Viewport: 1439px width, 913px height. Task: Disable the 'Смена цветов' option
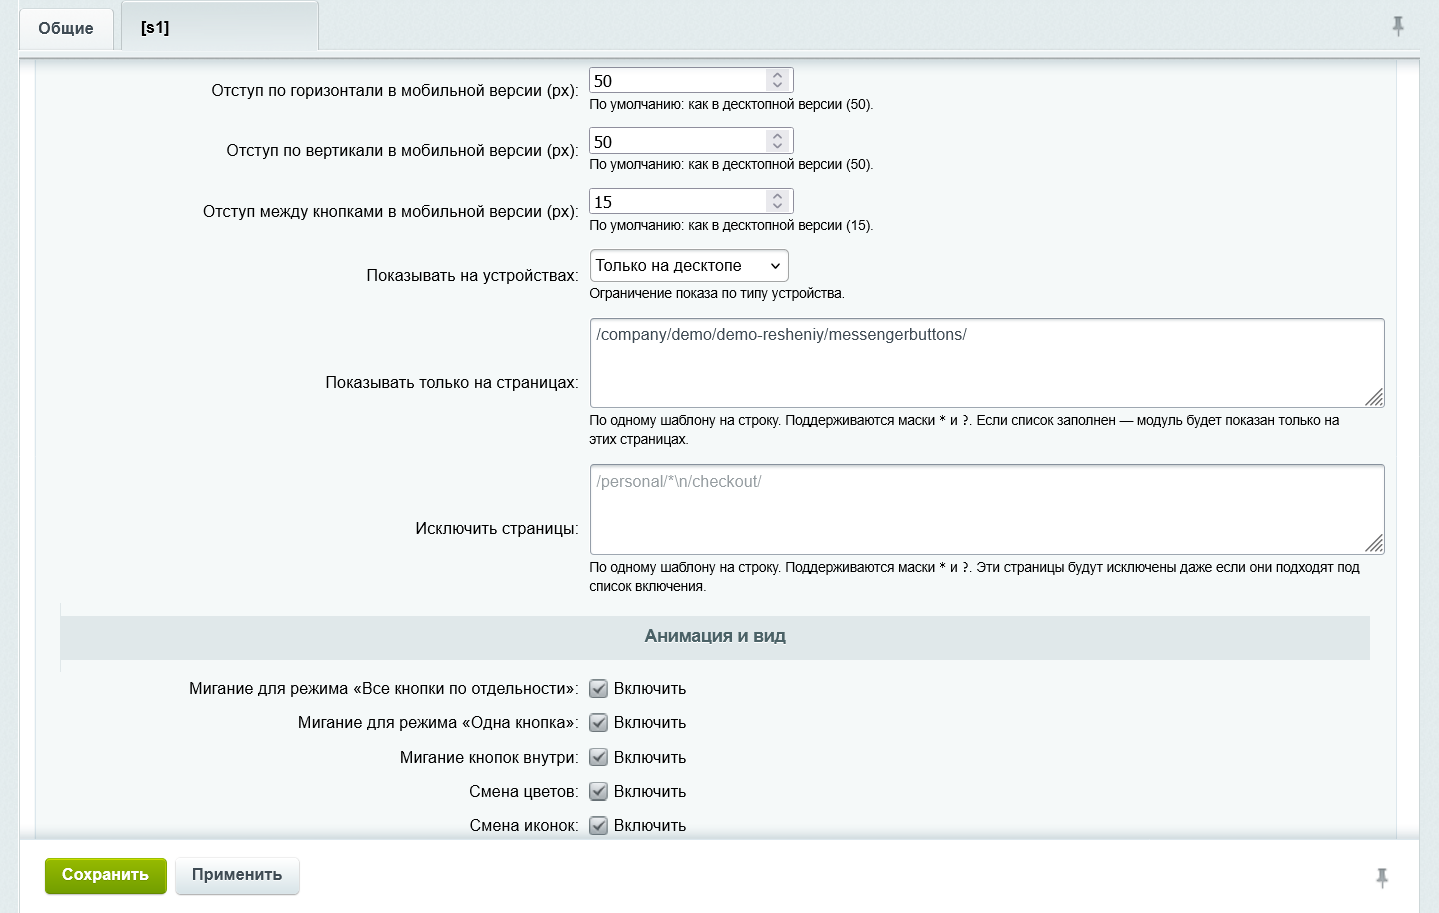pyautogui.click(x=598, y=791)
